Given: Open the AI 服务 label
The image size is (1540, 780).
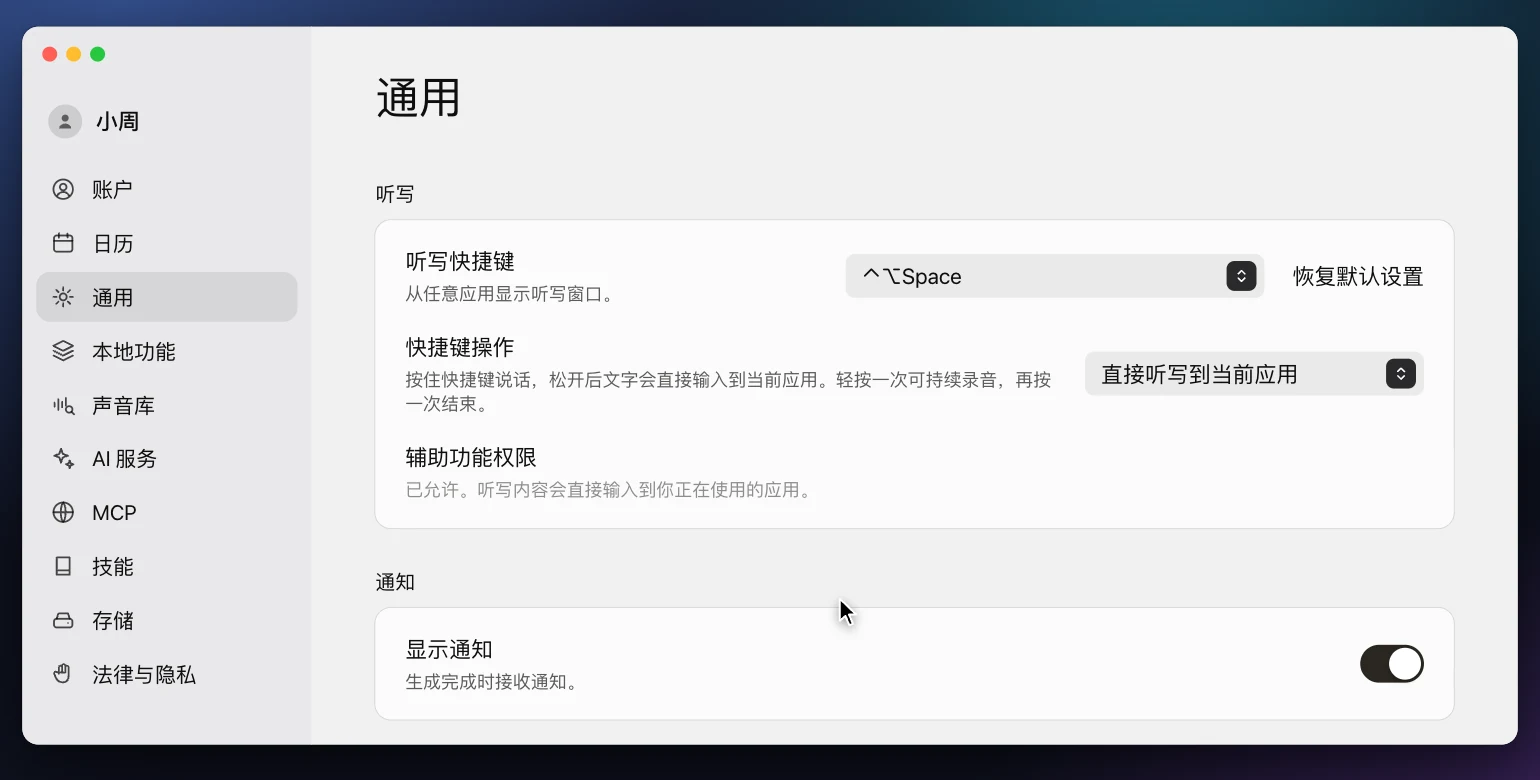Looking at the screenshot, I should [124, 459].
